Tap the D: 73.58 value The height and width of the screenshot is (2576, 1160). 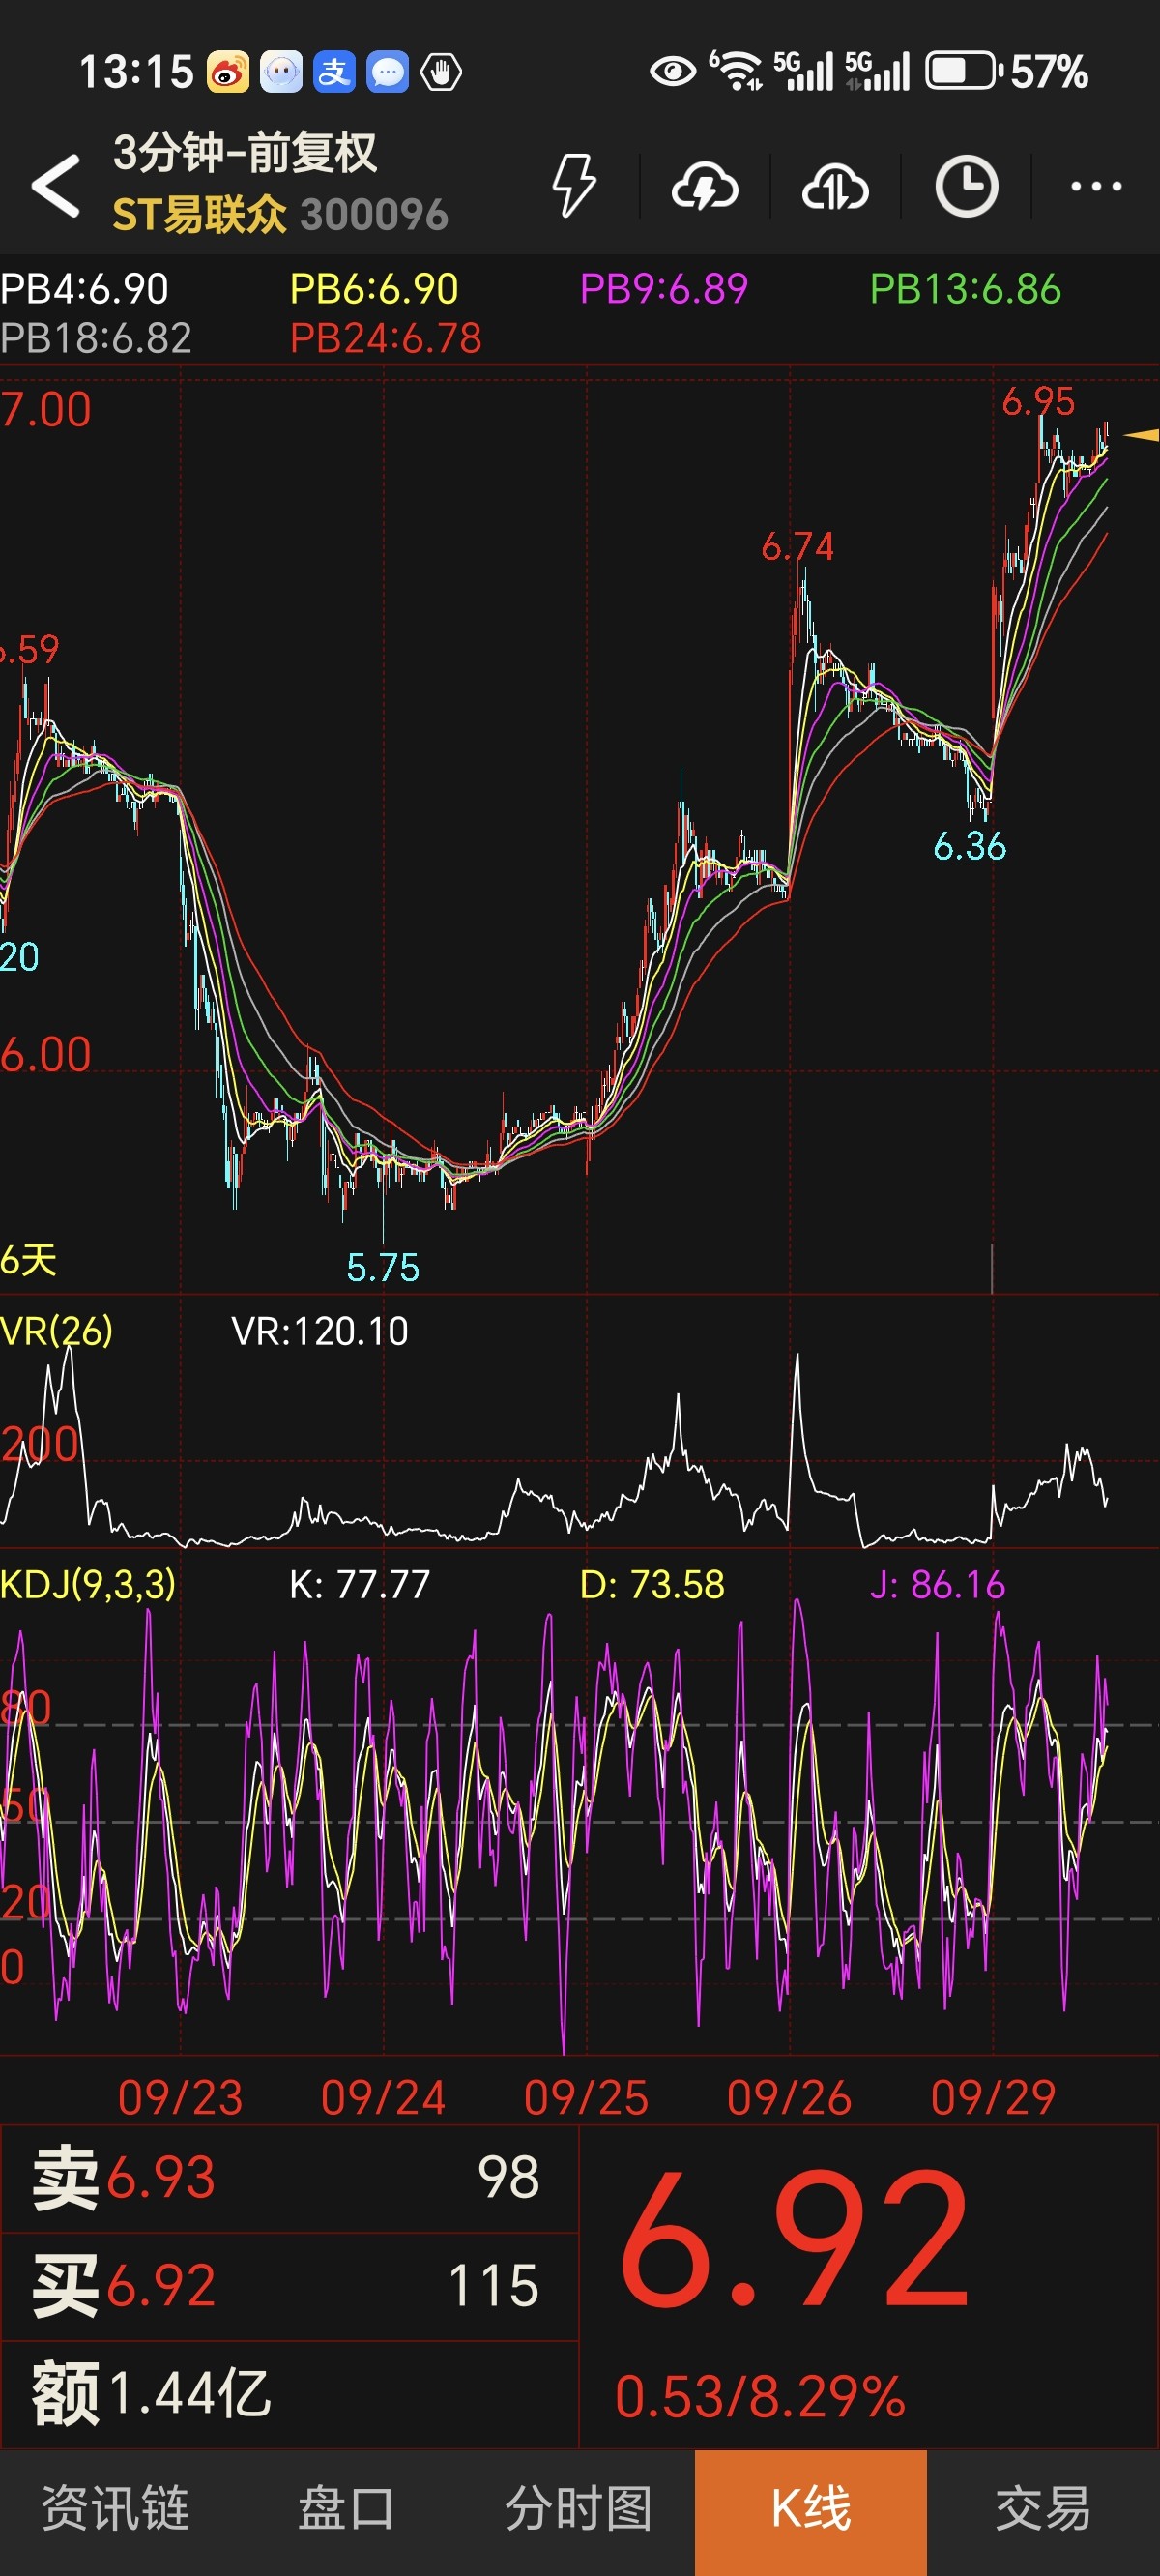coord(652,1584)
